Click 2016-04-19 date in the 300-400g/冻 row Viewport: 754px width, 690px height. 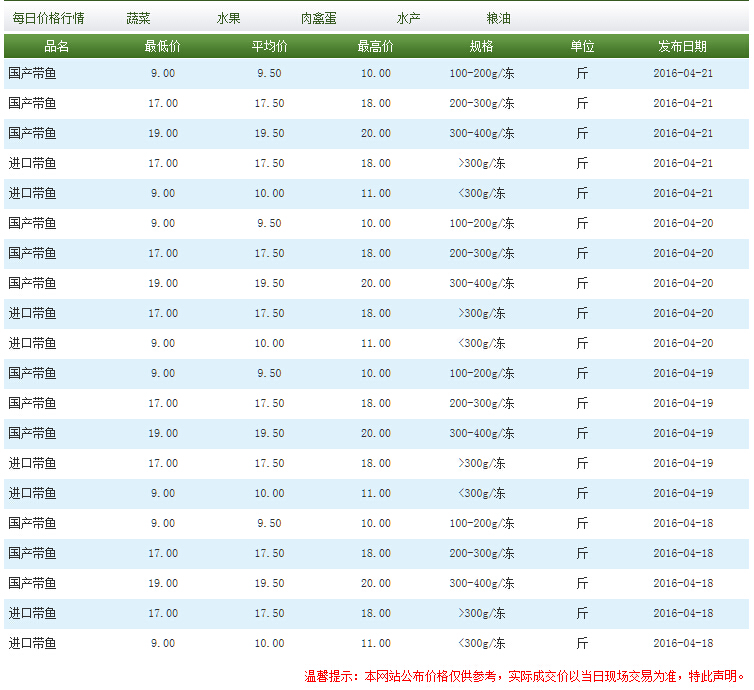[x=683, y=433]
